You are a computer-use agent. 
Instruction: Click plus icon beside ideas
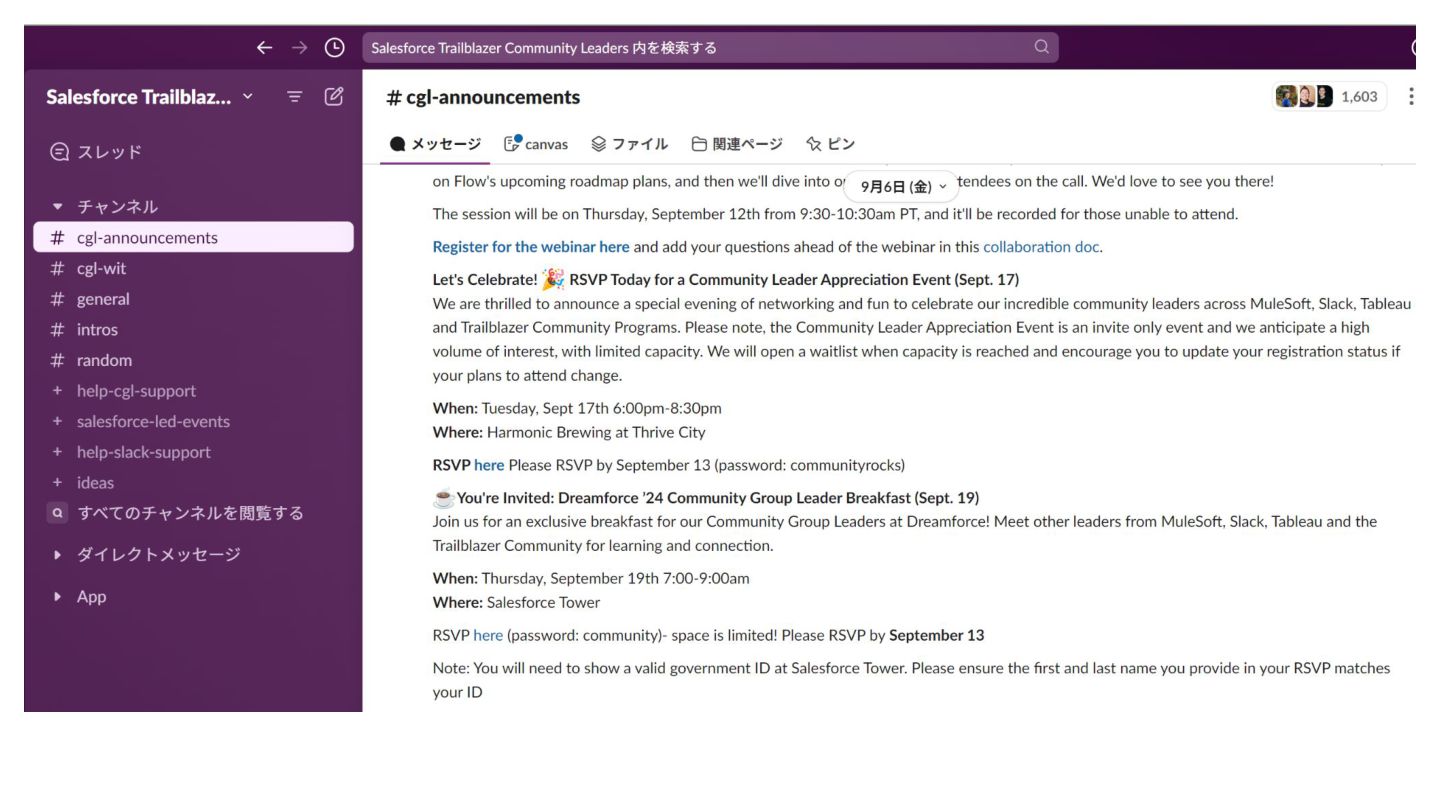(x=58, y=483)
